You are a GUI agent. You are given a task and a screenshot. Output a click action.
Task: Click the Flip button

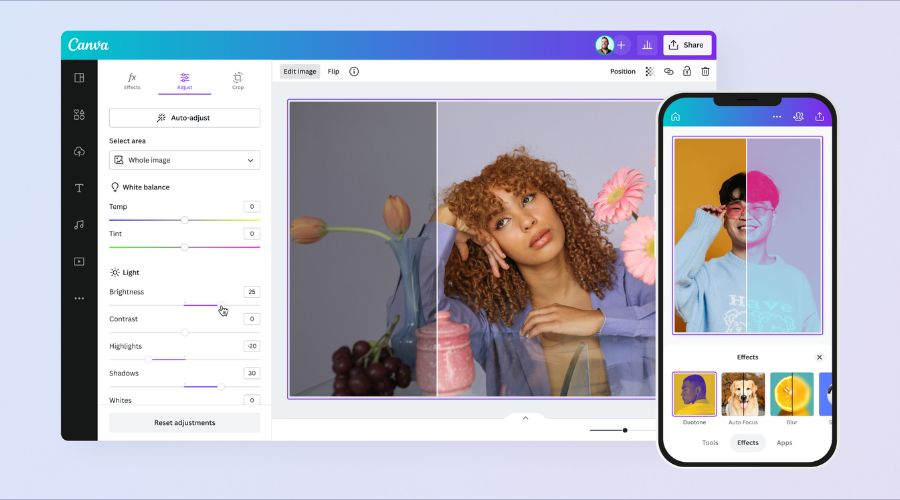pyautogui.click(x=333, y=72)
